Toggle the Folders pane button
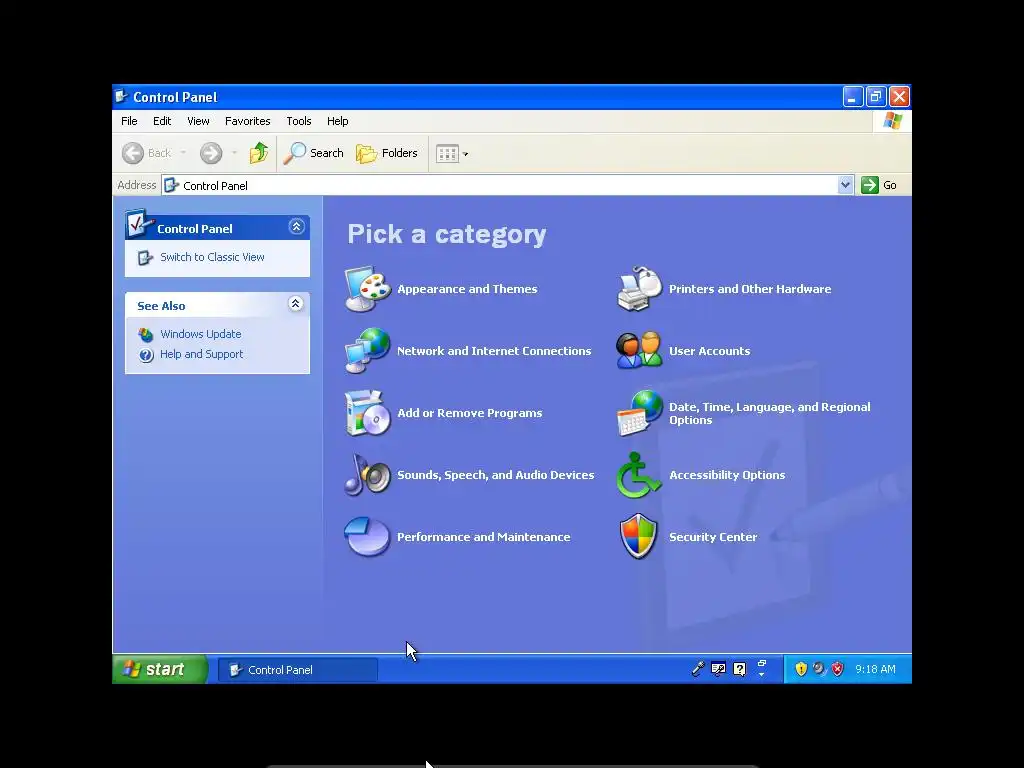 (x=387, y=153)
